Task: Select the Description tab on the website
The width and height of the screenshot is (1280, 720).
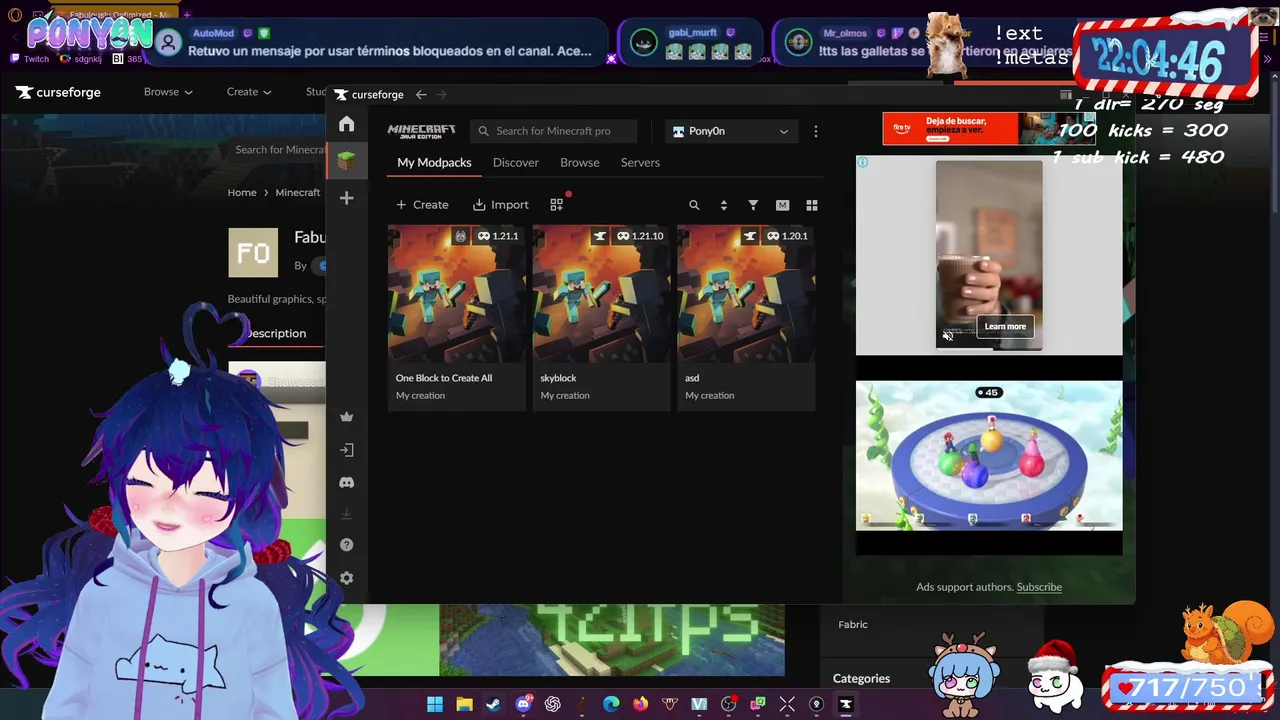Action: tap(276, 333)
